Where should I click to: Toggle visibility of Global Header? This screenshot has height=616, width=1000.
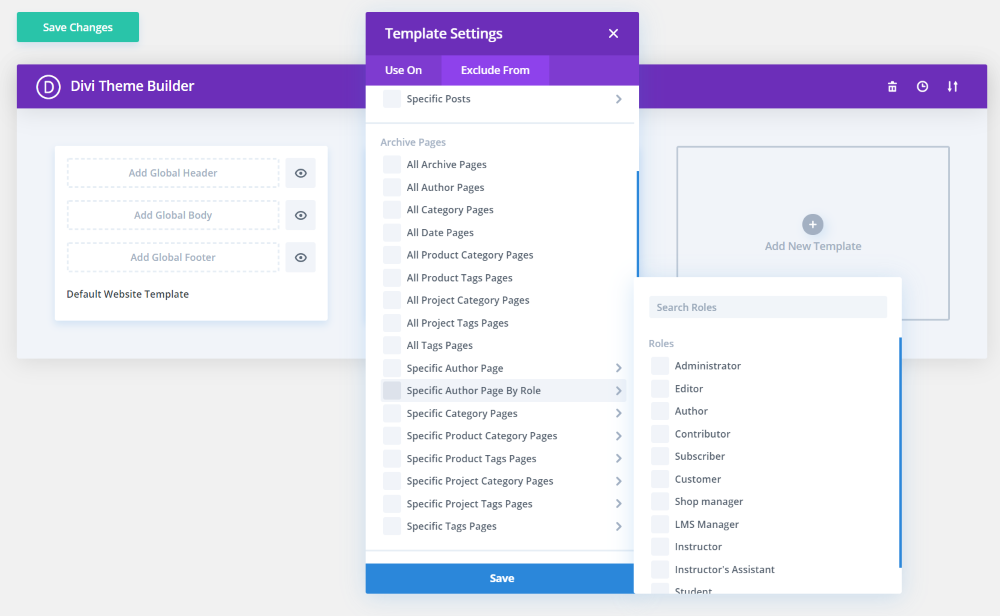300,173
